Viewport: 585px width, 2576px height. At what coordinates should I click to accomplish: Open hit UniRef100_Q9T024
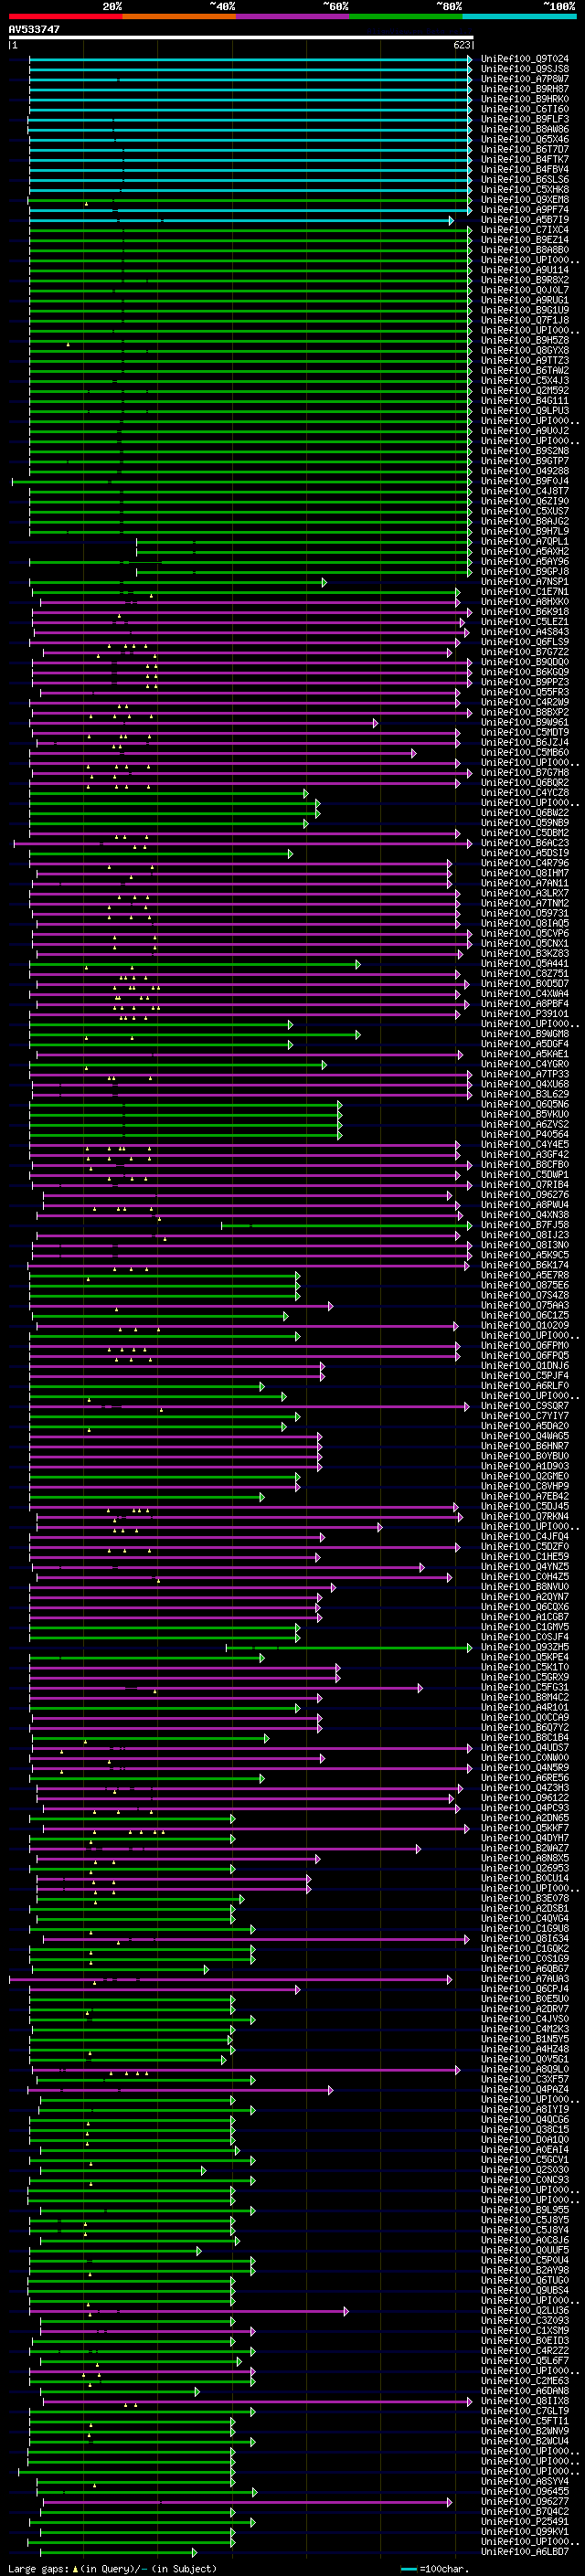coord(525,59)
